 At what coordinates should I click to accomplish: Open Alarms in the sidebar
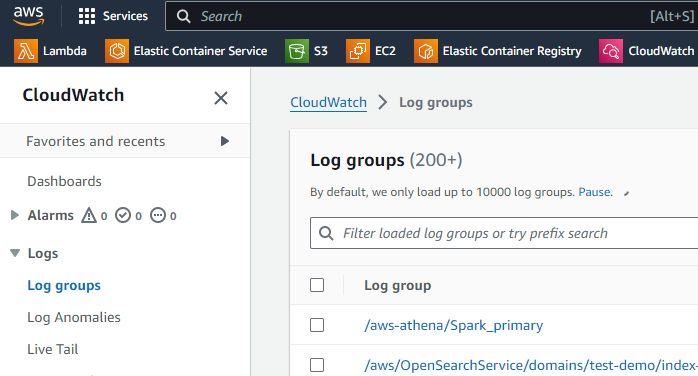click(x=51, y=215)
